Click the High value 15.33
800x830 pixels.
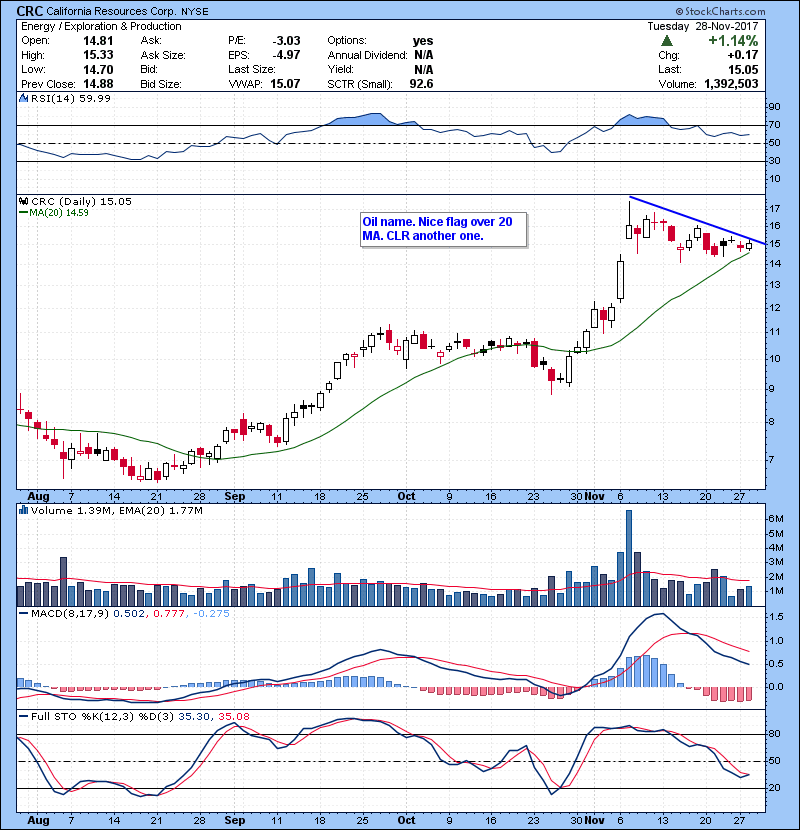98,55
